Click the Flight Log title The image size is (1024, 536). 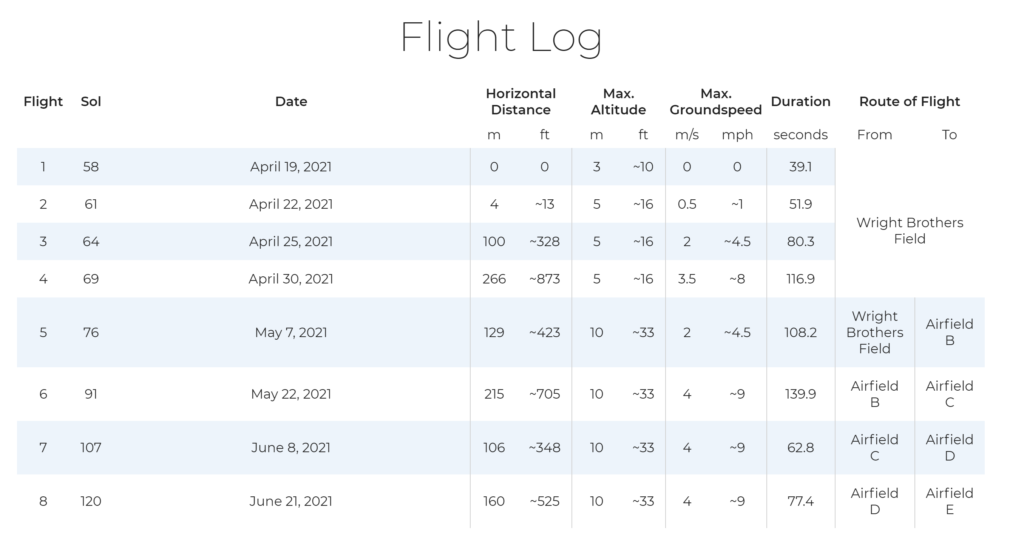[x=501, y=38]
